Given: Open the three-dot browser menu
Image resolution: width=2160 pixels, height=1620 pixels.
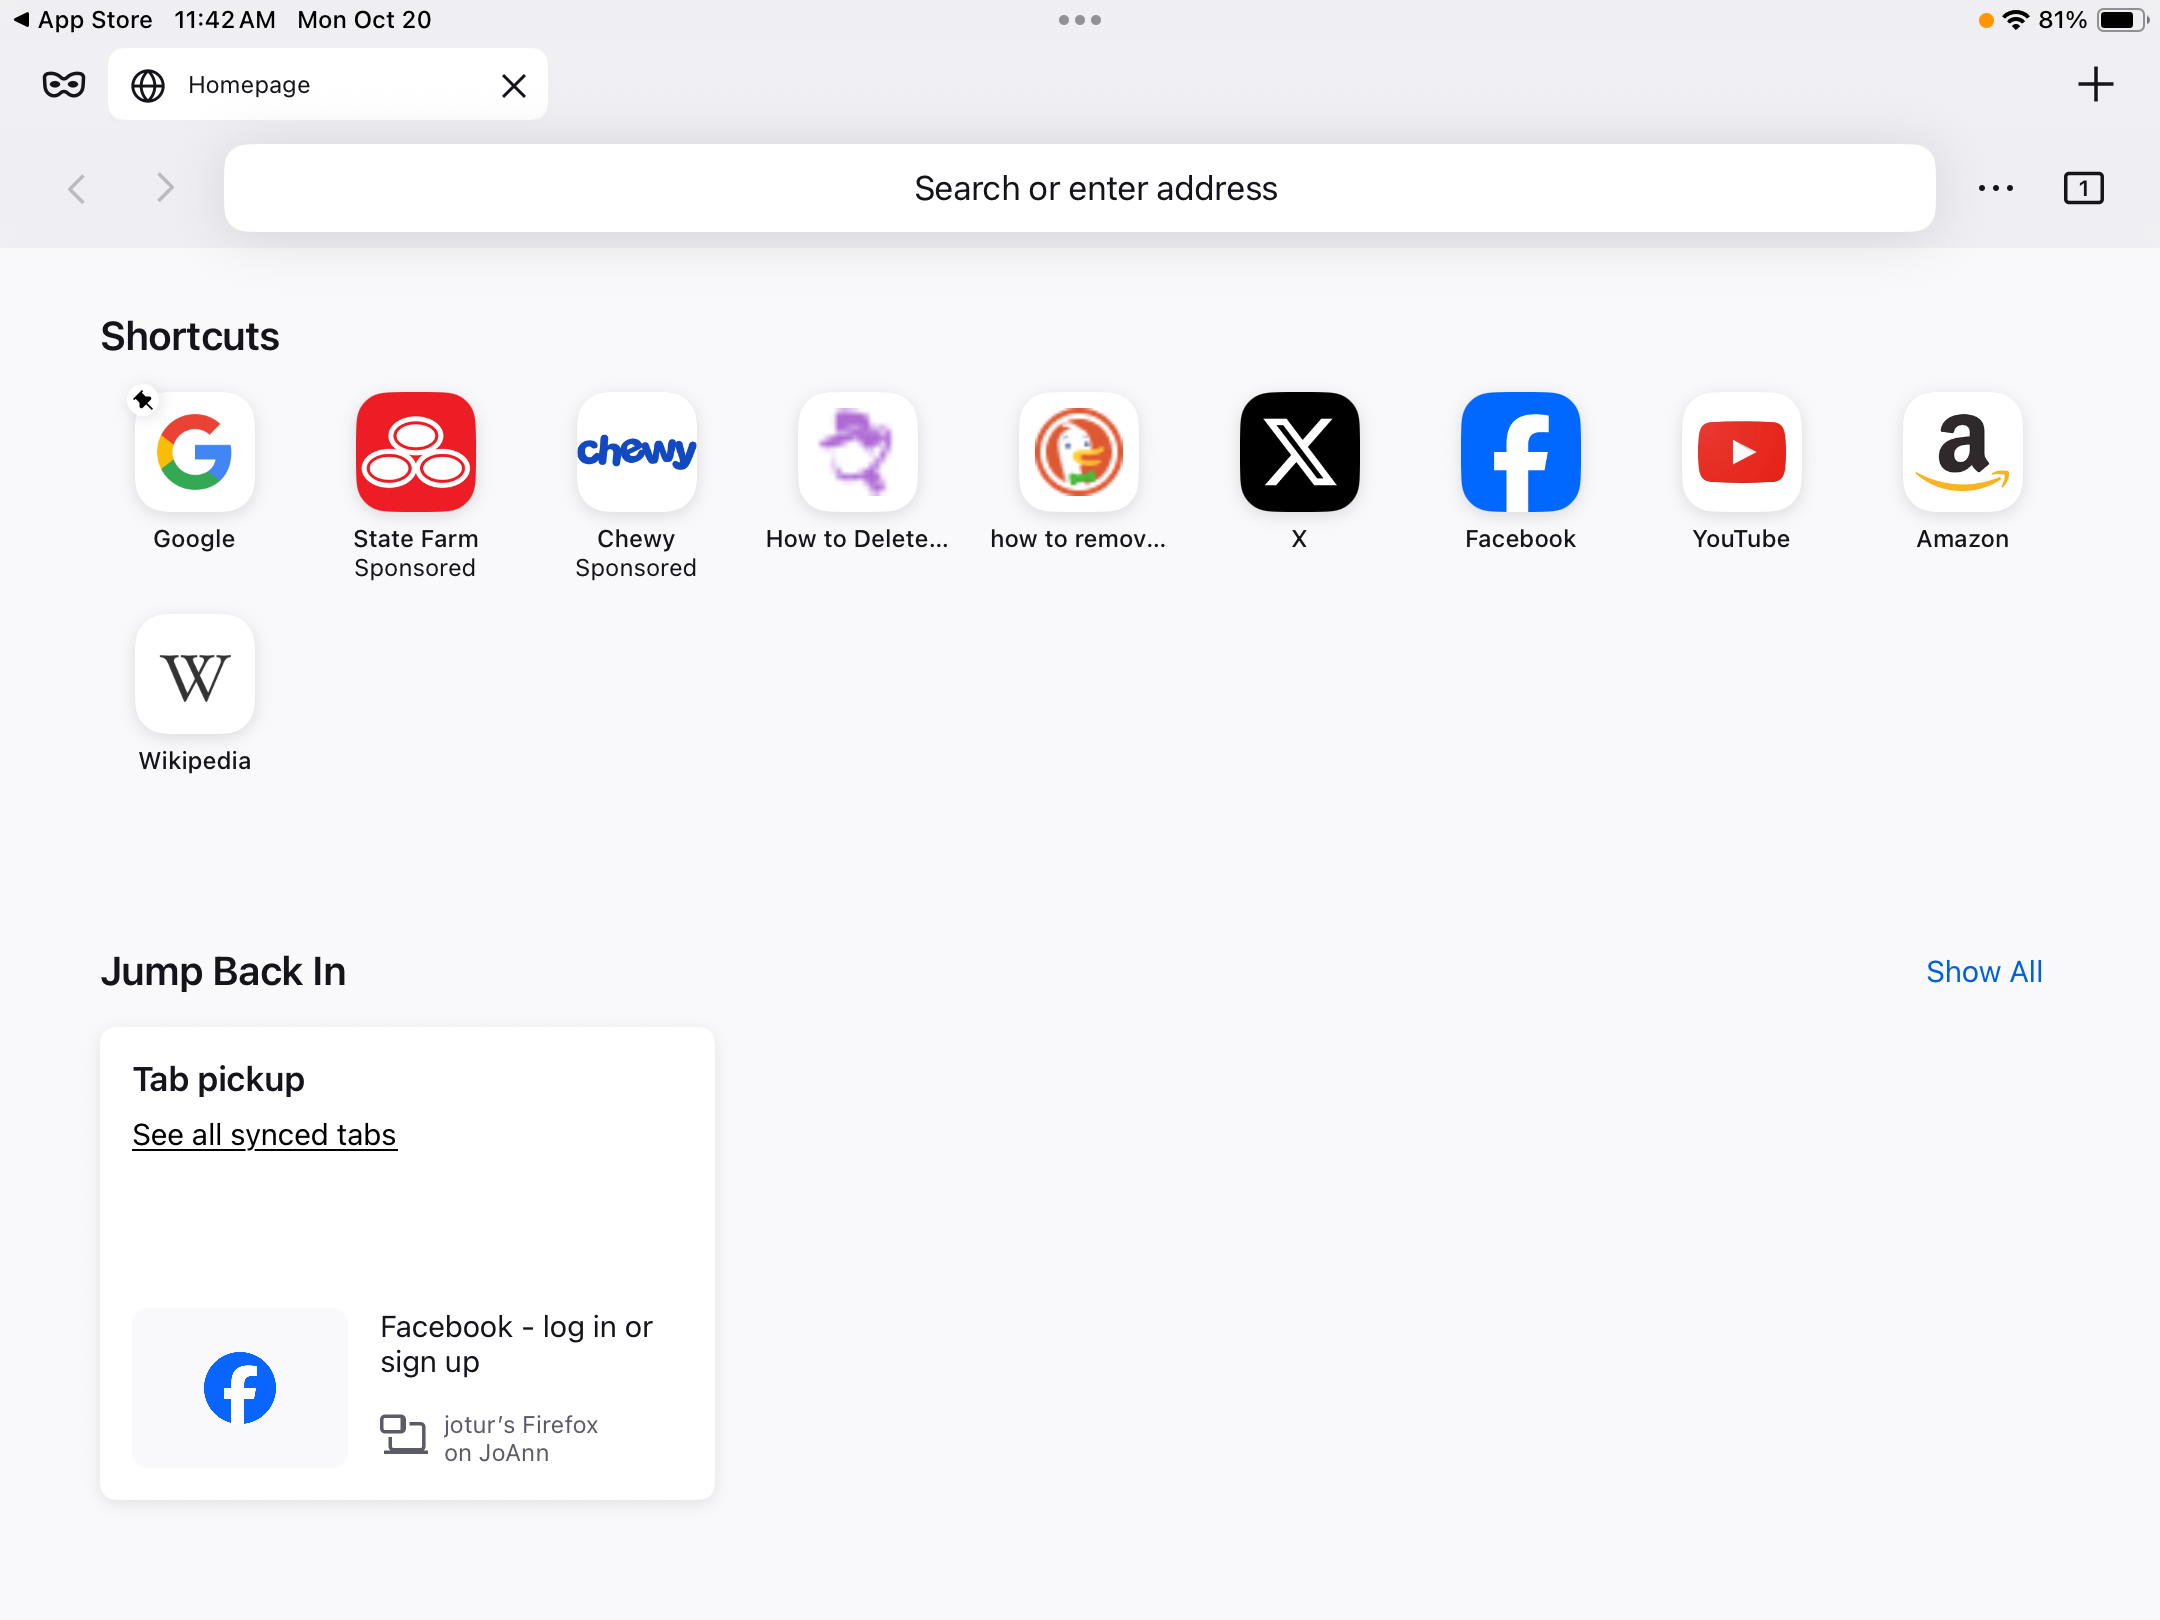Looking at the screenshot, I should [x=1995, y=188].
